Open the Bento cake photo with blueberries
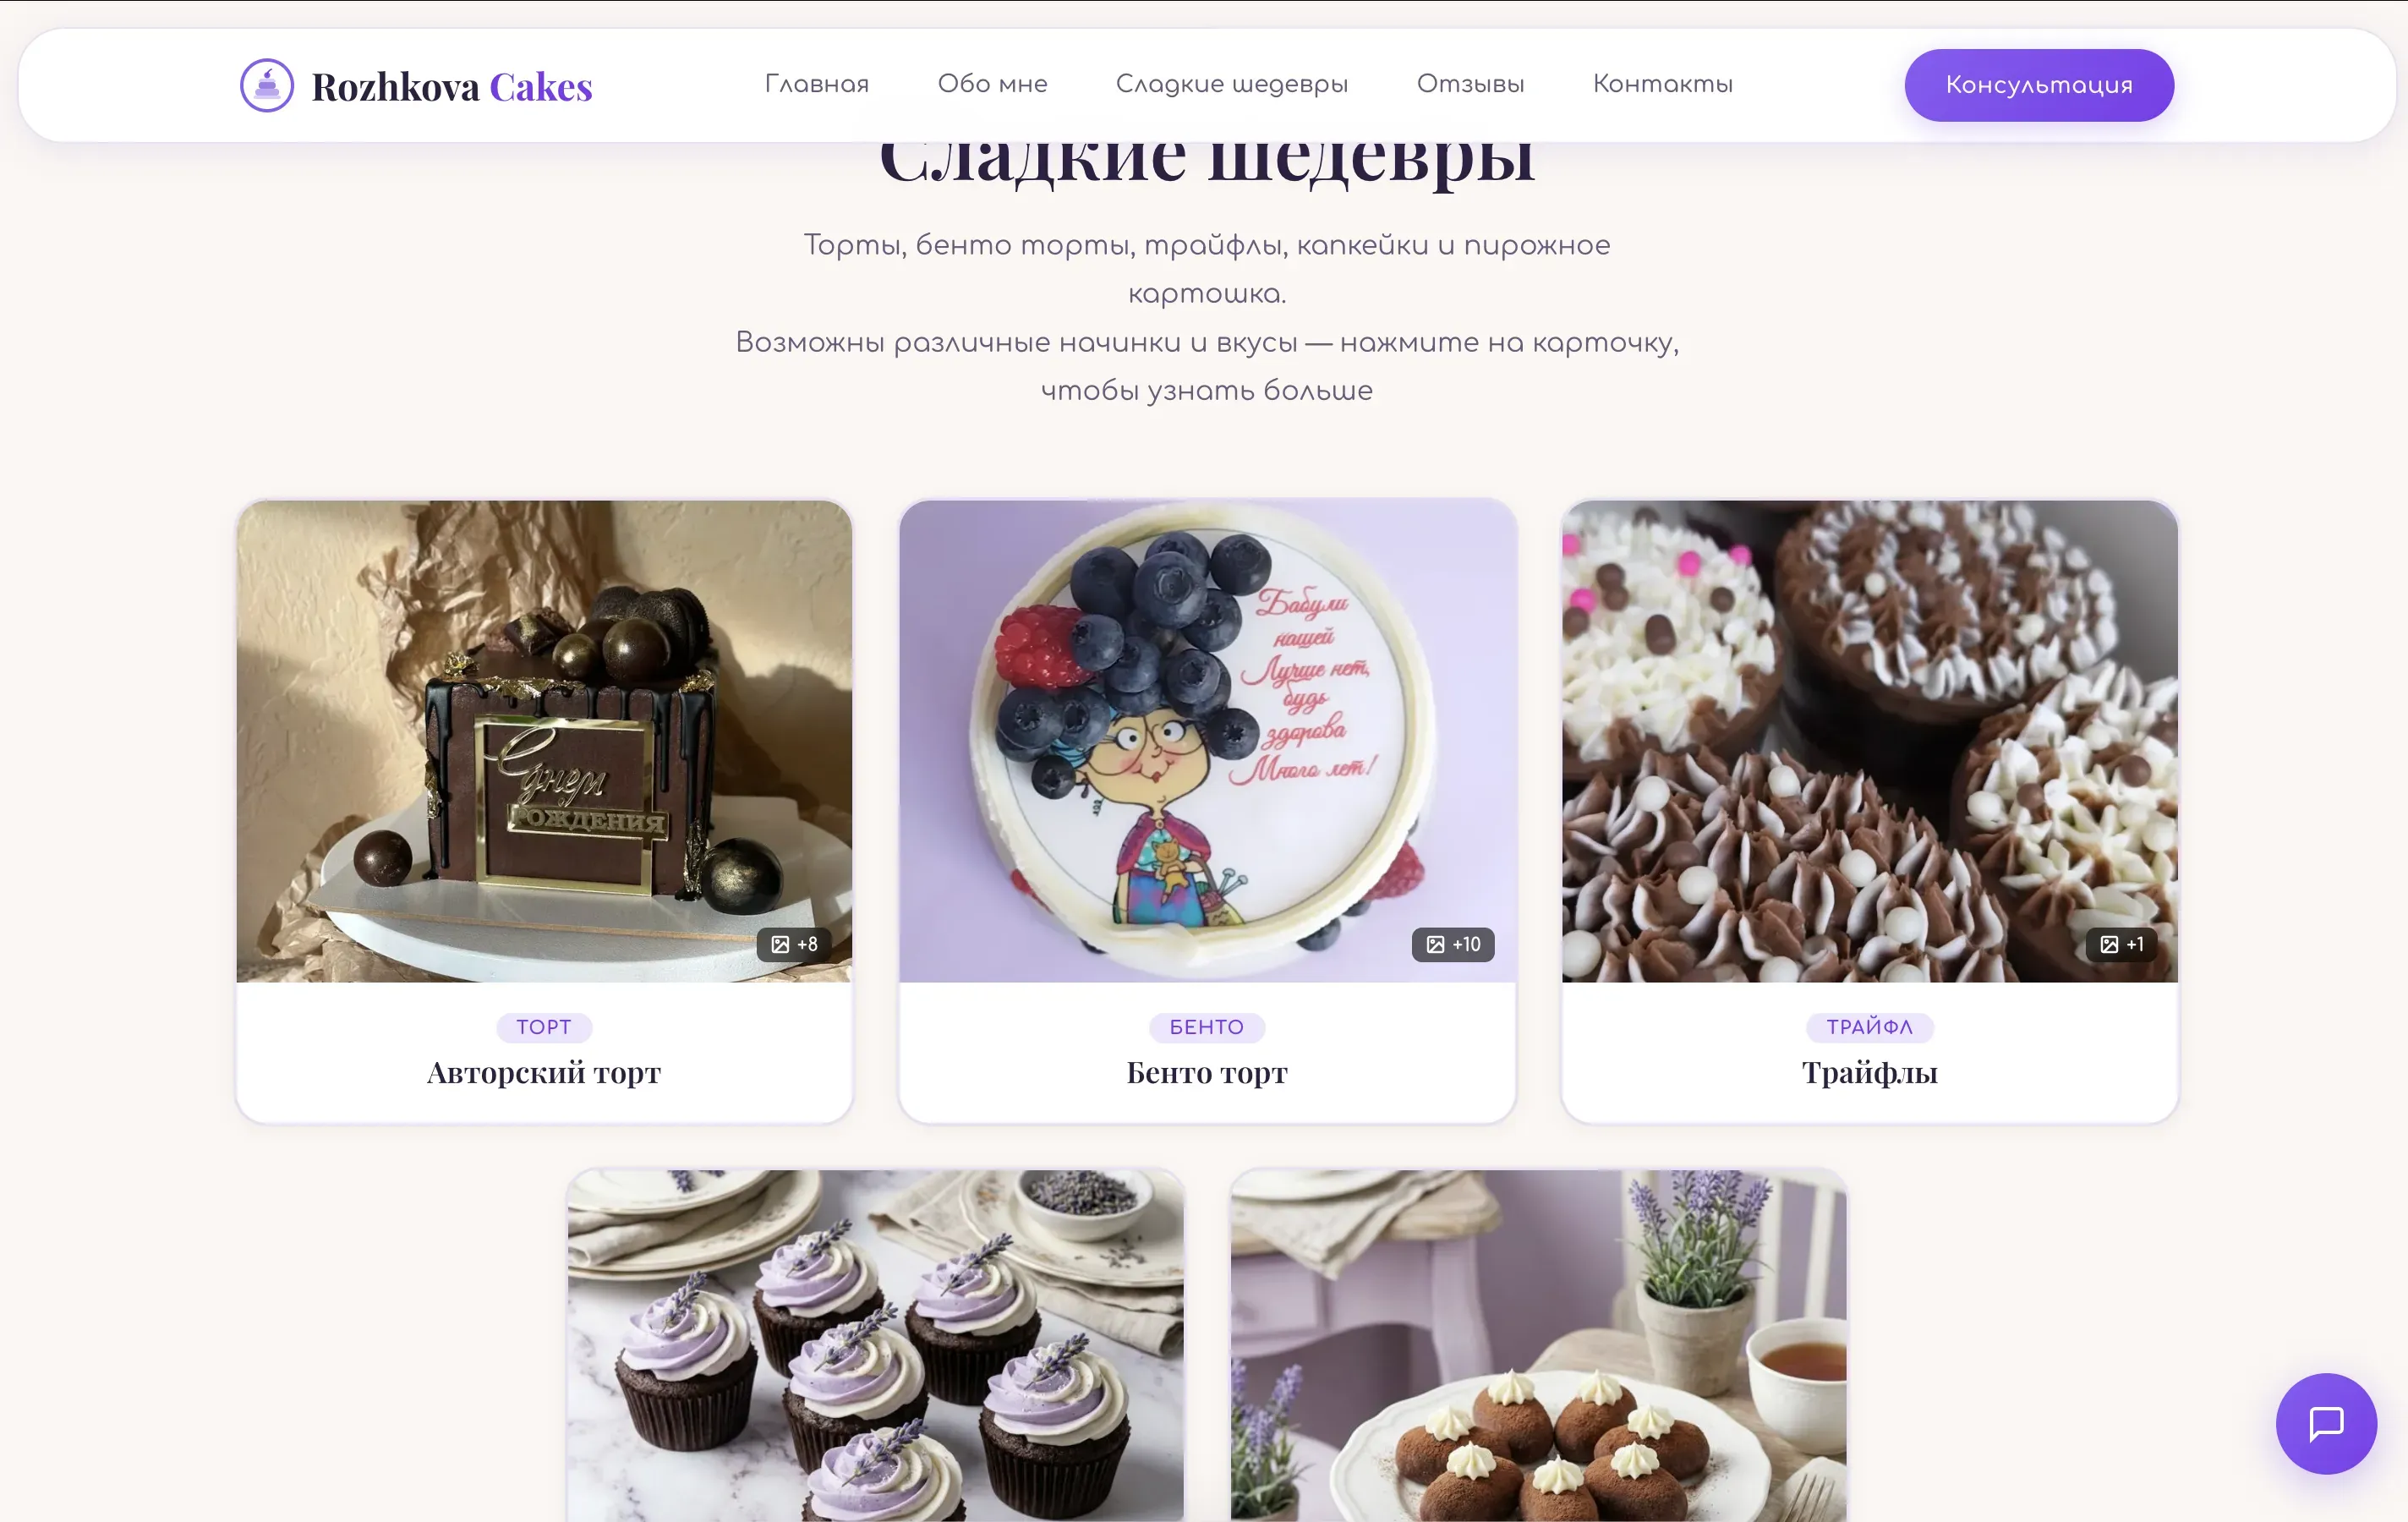2408x1522 pixels. coord(1207,741)
